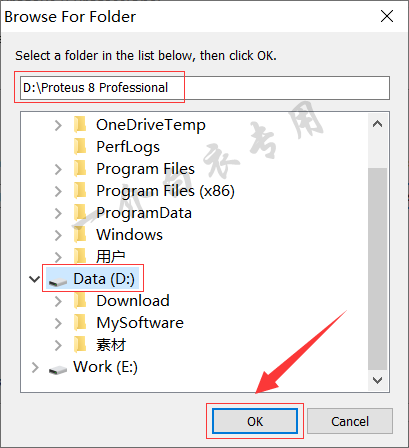Click the Cancel button
This screenshot has width=409, height=448.
click(350, 421)
